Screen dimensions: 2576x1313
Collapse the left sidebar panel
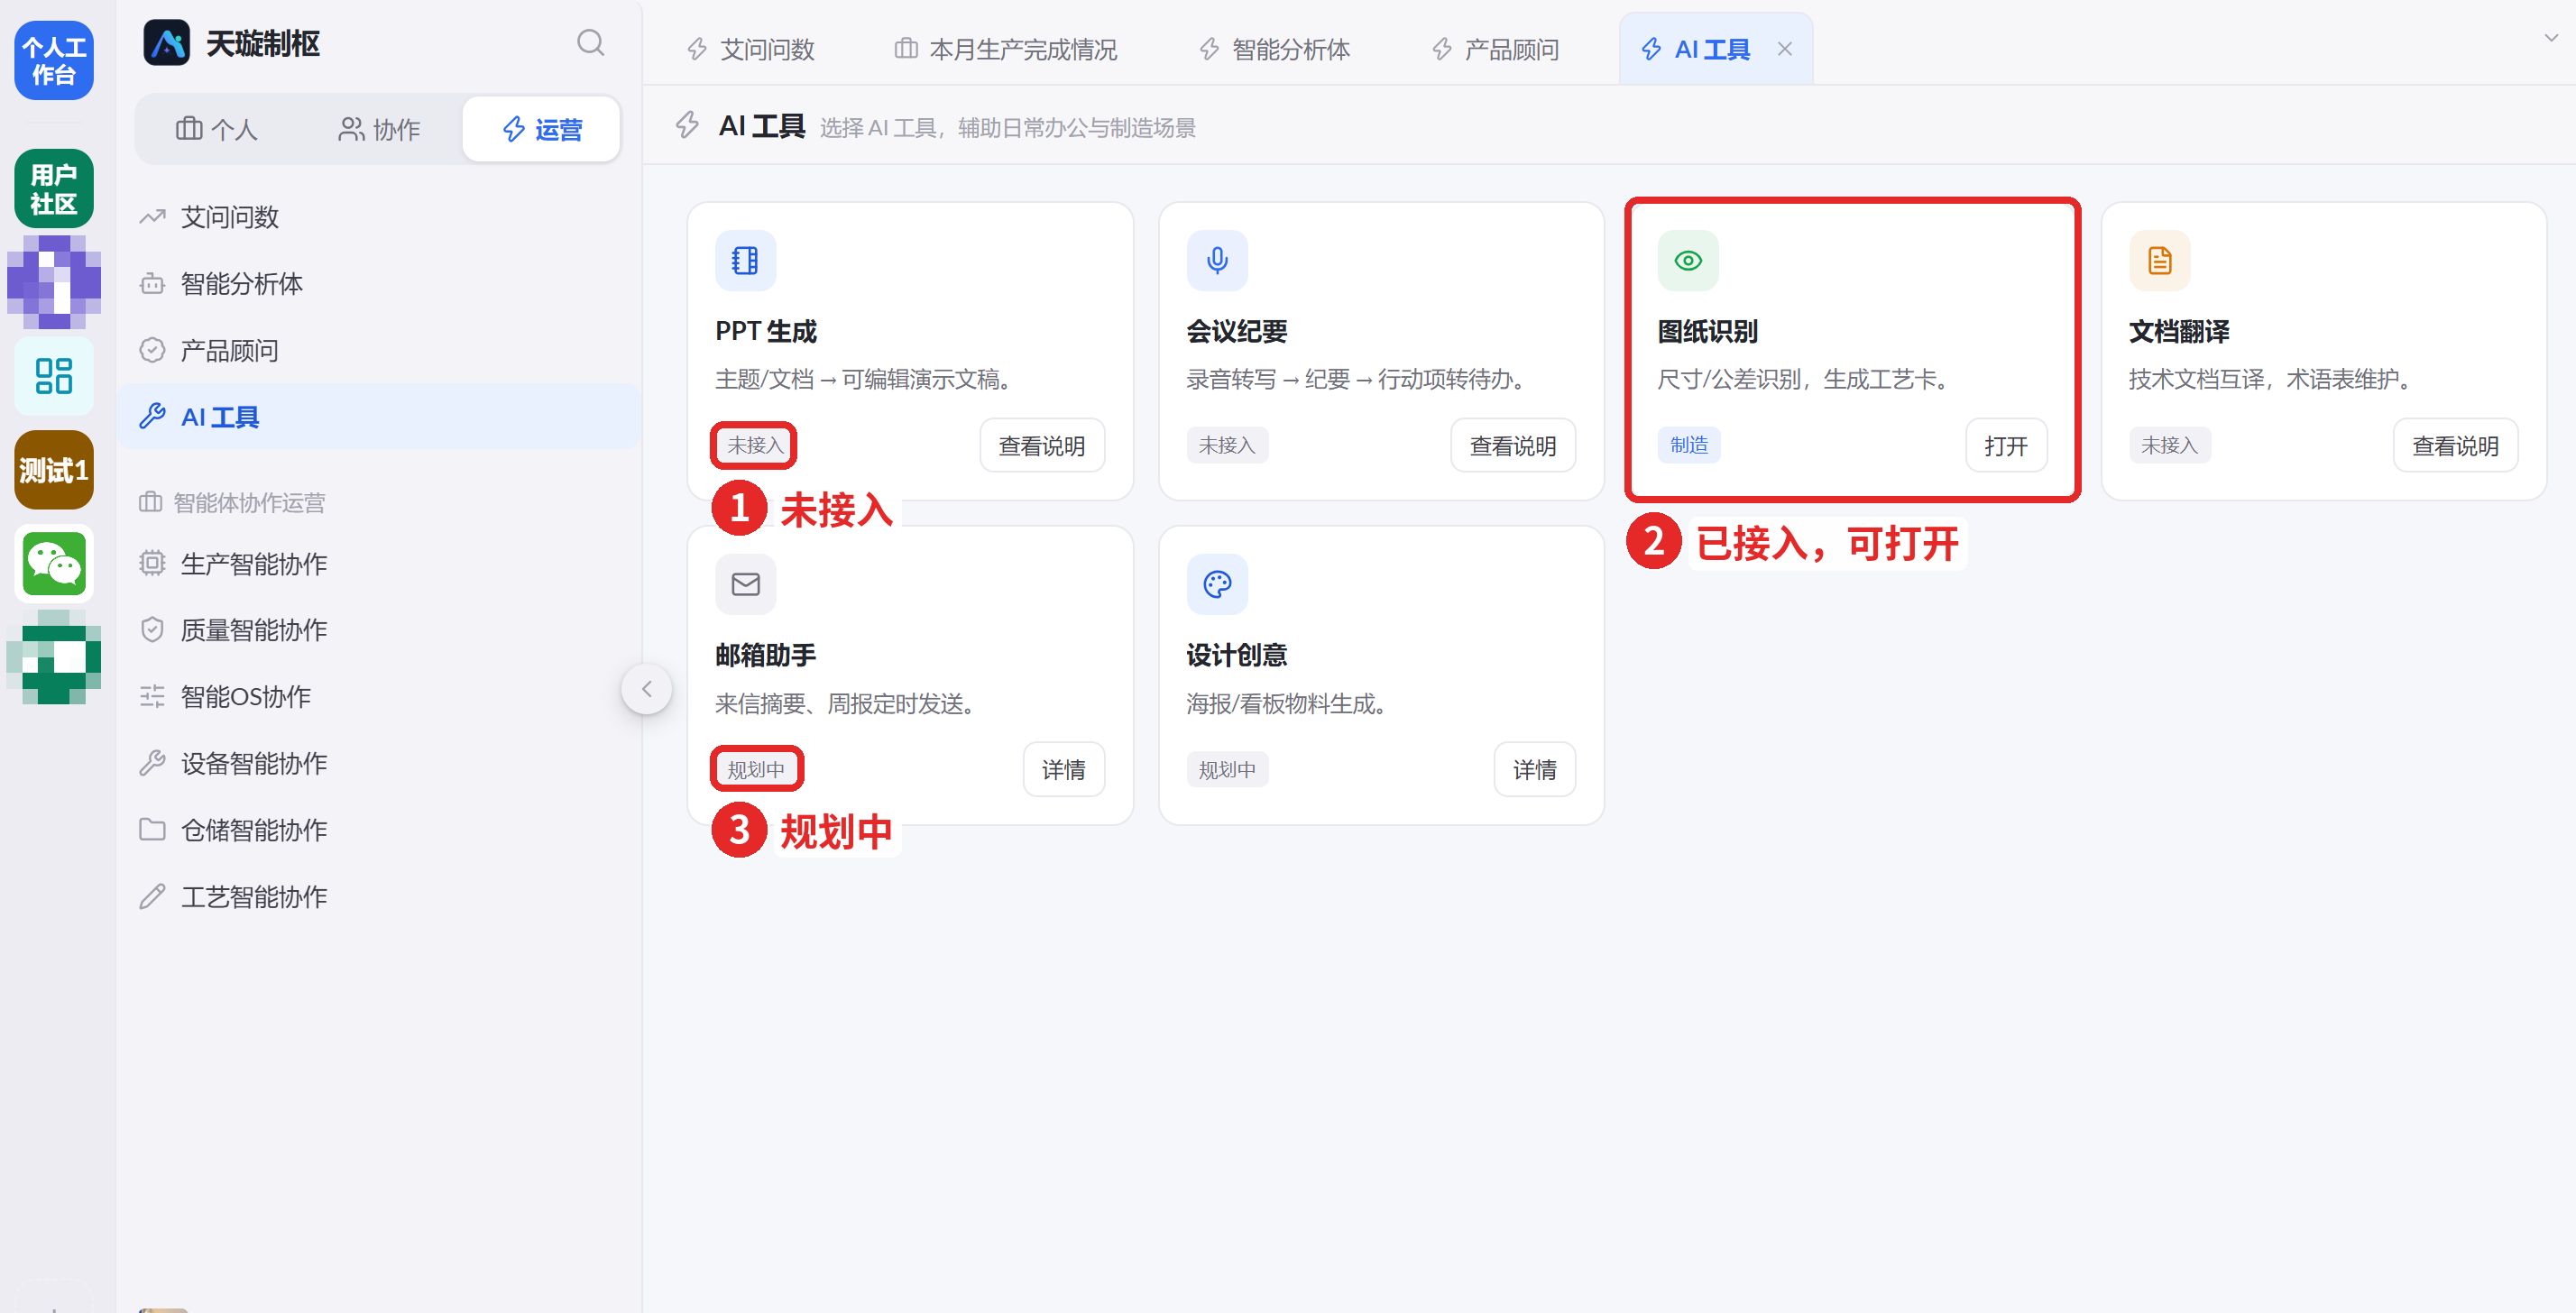(647, 689)
